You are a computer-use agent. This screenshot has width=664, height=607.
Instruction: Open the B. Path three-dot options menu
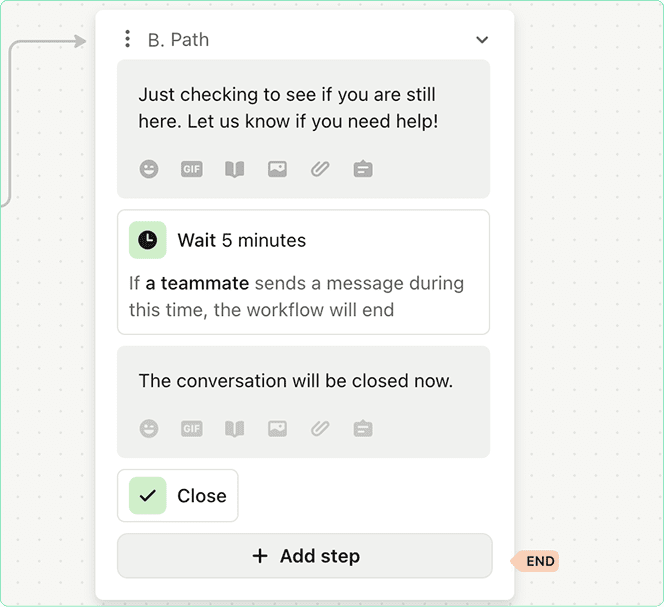click(127, 39)
